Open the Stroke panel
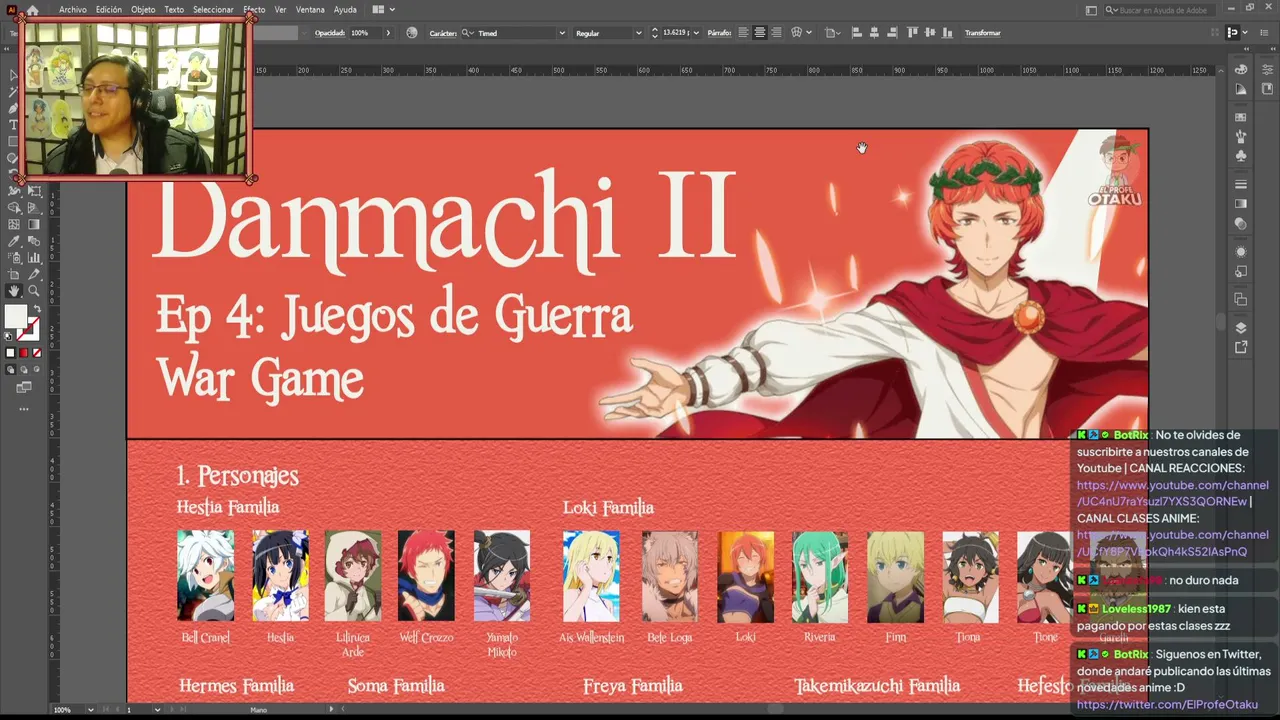The height and width of the screenshot is (720, 1280). 1241,184
